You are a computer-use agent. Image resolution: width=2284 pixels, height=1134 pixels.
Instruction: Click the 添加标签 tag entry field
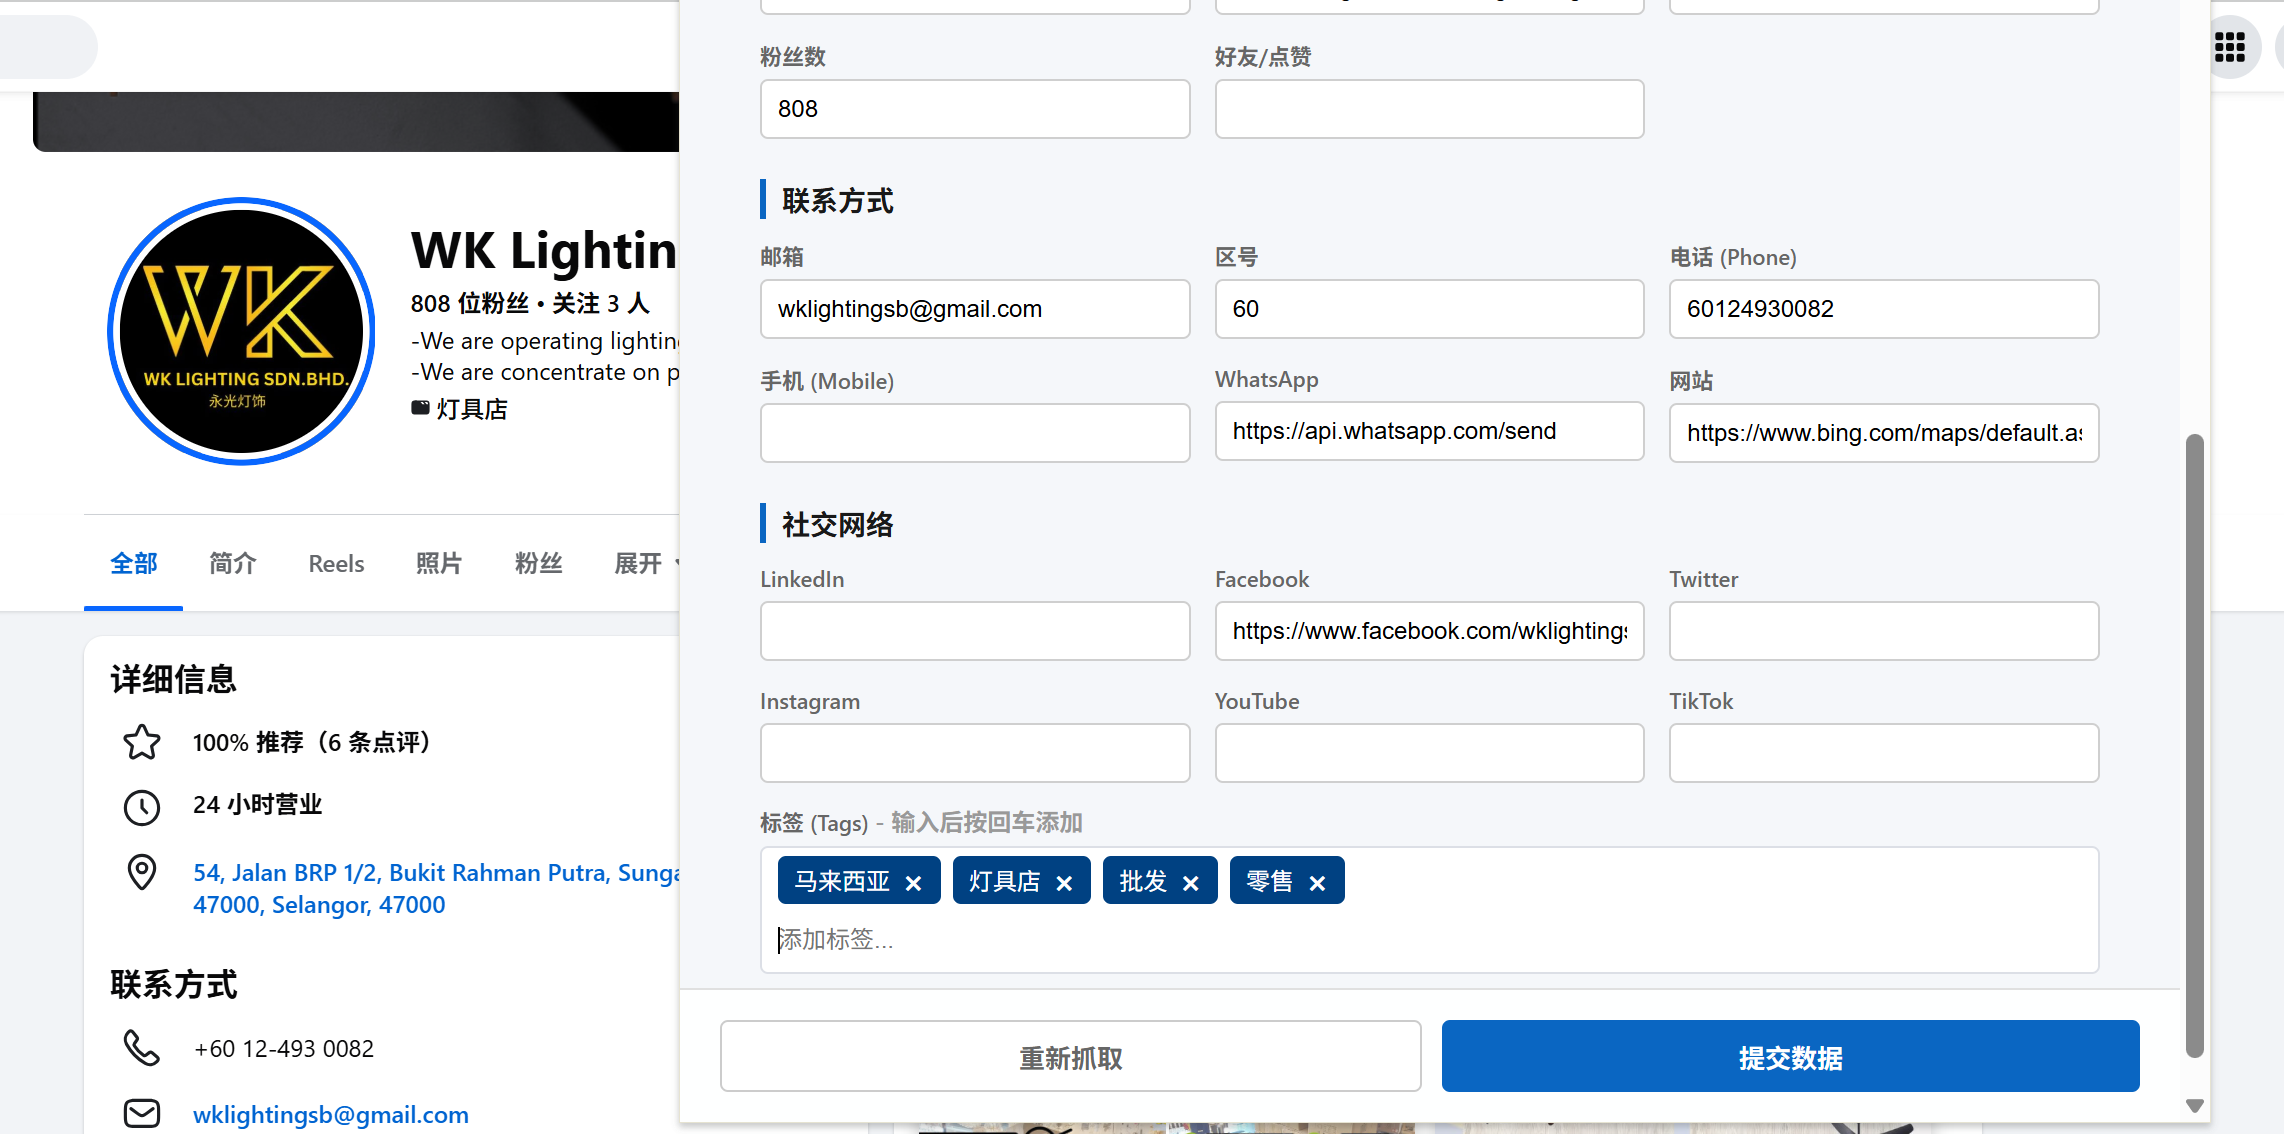pyautogui.click(x=1428, y=940)
